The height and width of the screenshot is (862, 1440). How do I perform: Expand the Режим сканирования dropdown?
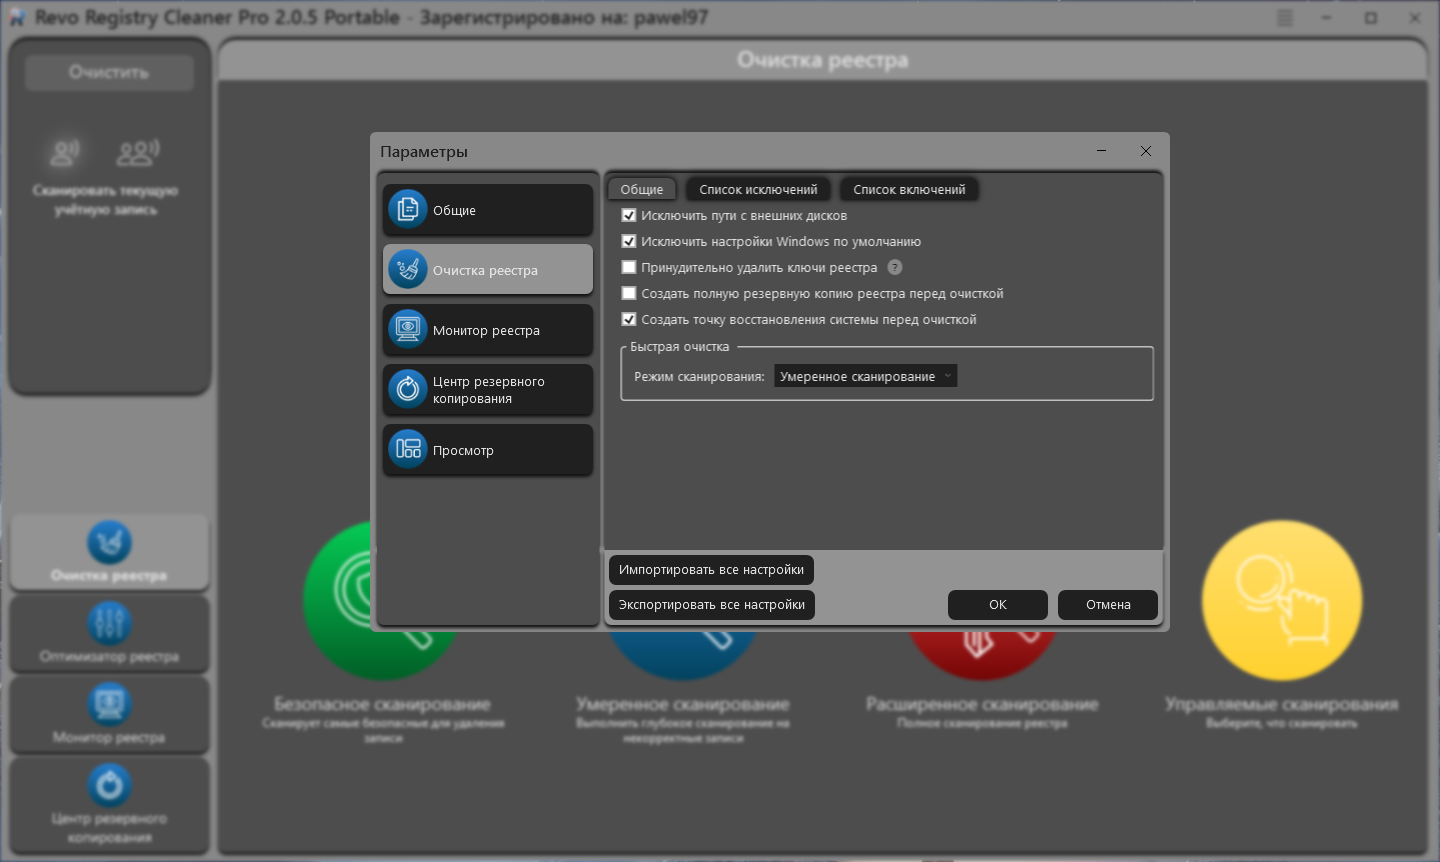tap(865, 376)
